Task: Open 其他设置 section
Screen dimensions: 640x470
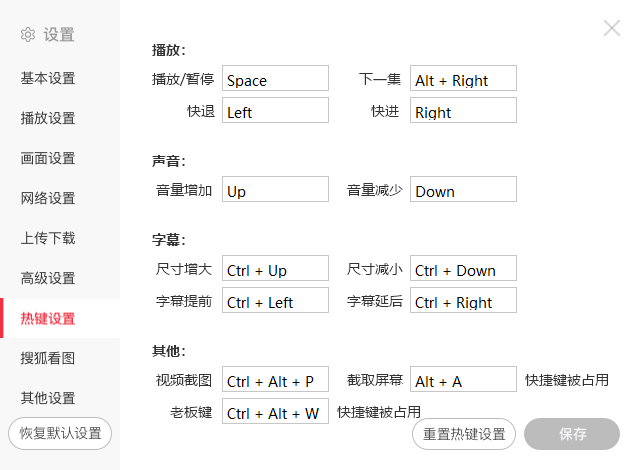Action: 48,399
